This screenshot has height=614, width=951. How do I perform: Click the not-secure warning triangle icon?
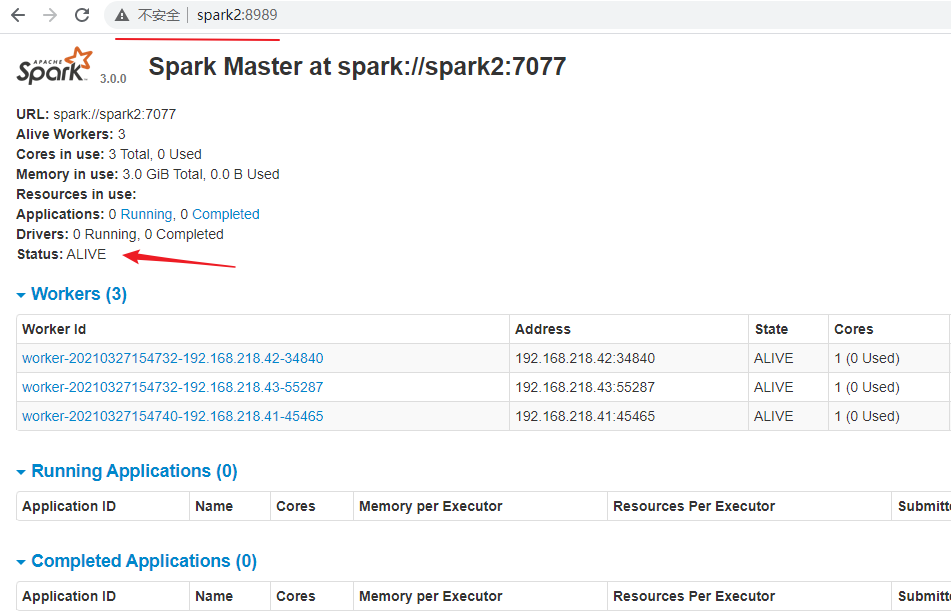(x=122, y=15)
